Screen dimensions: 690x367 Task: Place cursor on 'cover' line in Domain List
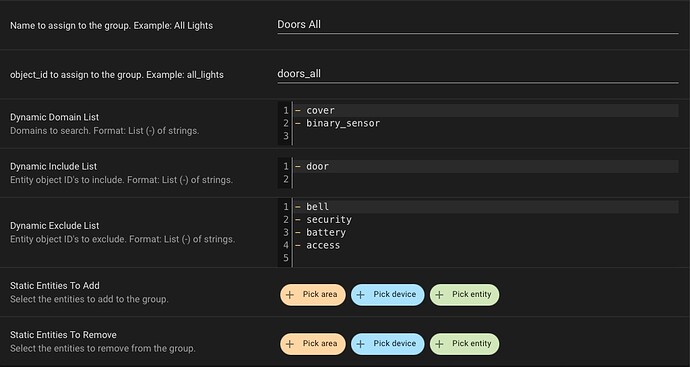click(x=486, y=110)
